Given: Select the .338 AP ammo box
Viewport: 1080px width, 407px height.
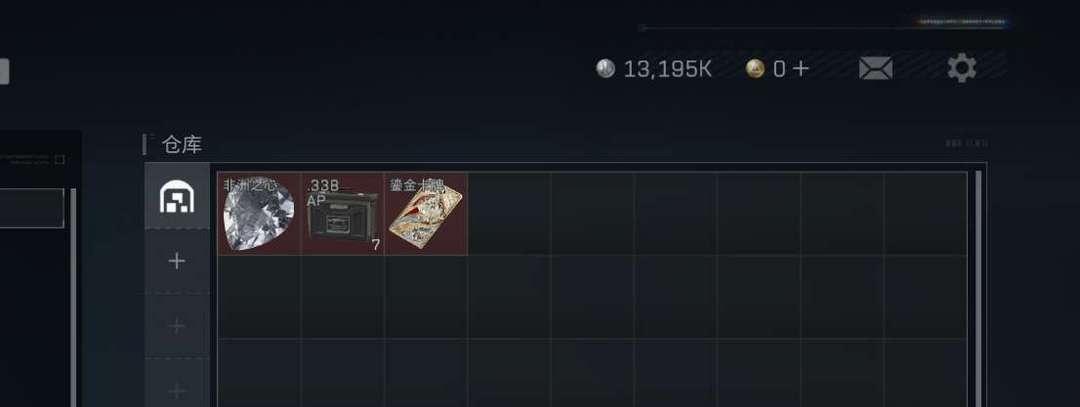Looking at the screenshot, I should (342, 213).
